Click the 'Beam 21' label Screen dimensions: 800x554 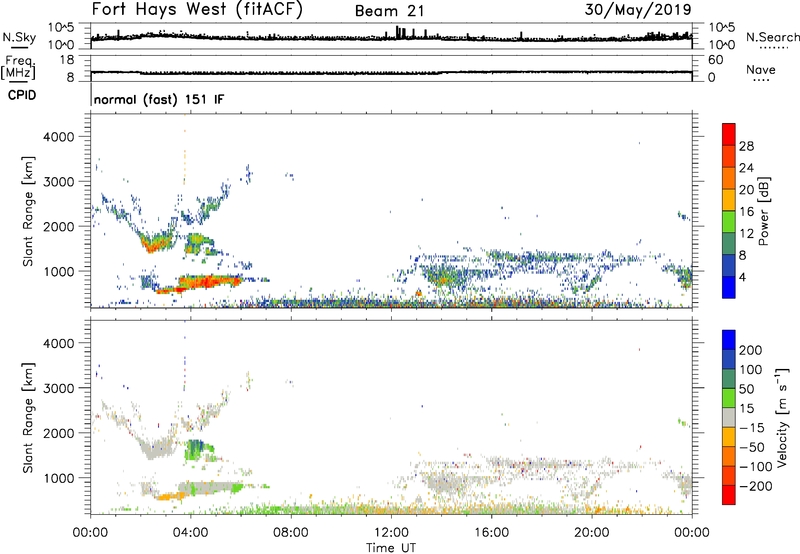coord(389,11)
